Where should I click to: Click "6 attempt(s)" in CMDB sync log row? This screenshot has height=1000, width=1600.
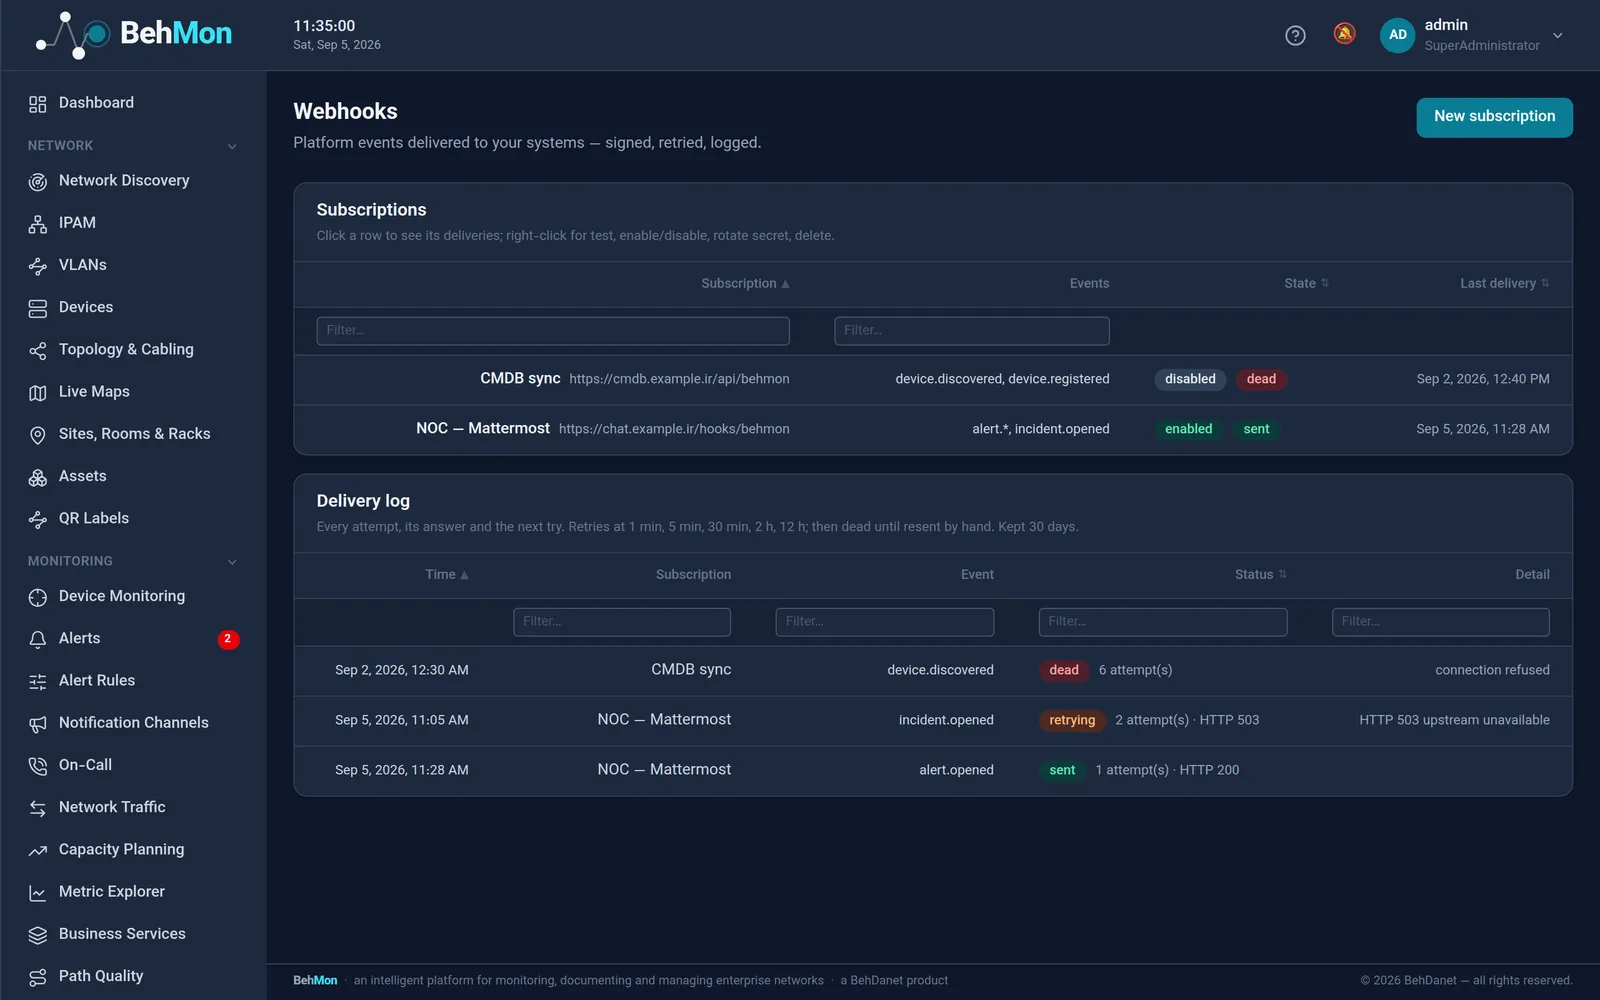[x=1135, y=671]
